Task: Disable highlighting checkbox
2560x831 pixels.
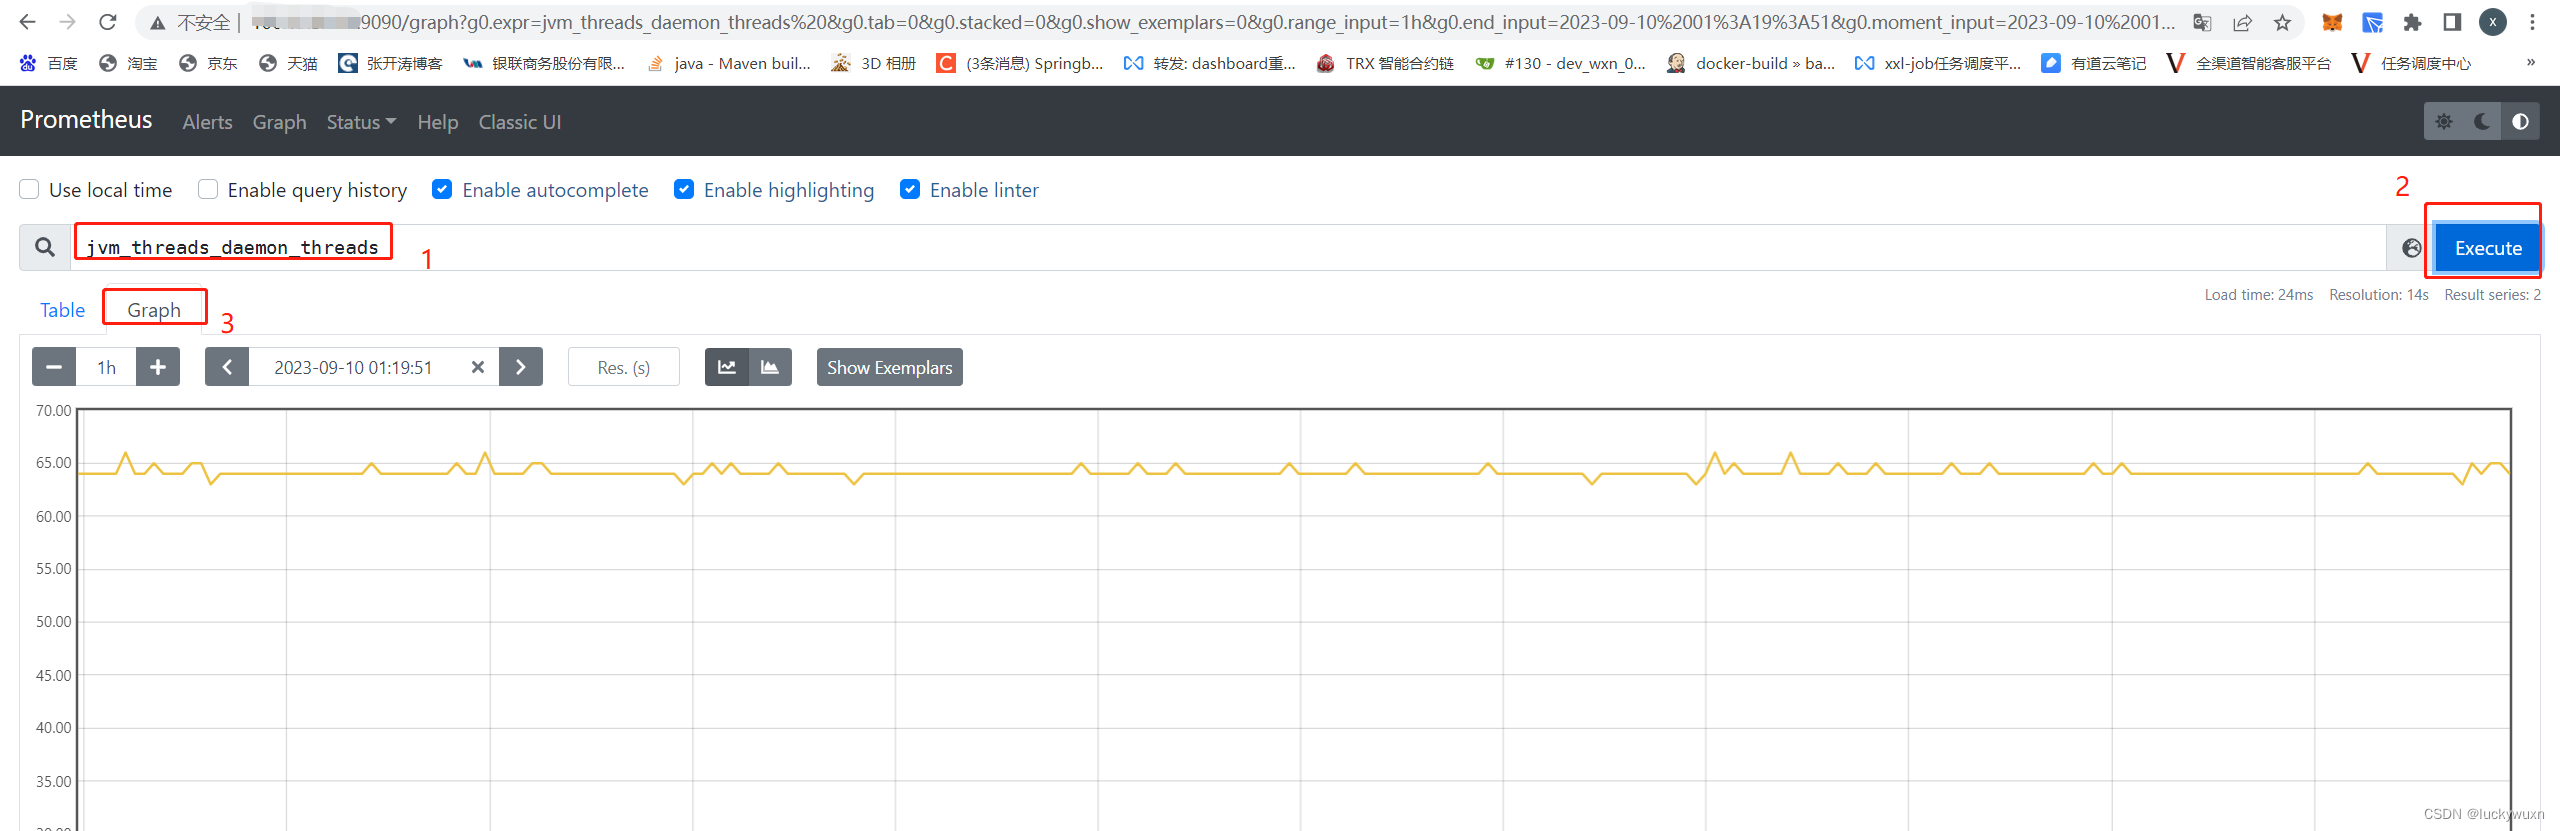Action: click(x=684, y=189)
